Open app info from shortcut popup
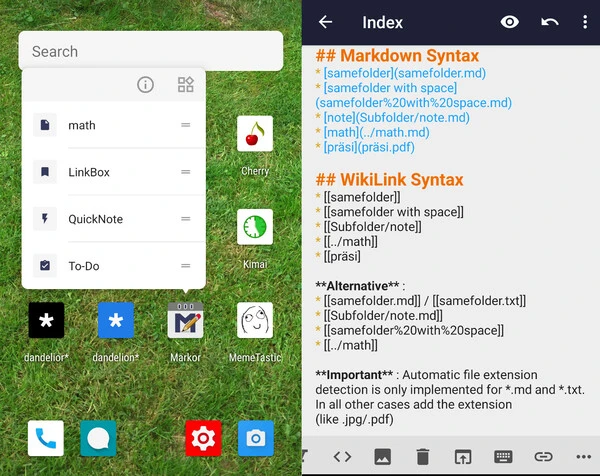Screen dimensions: 600x476 (146, 85)
